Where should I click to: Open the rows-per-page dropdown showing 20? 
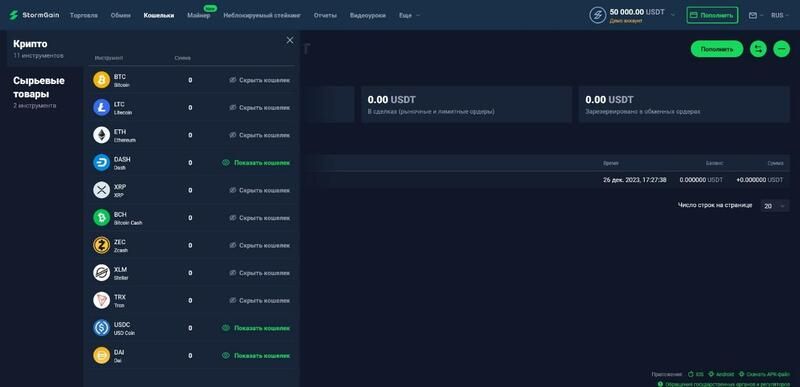coord(774,206)
